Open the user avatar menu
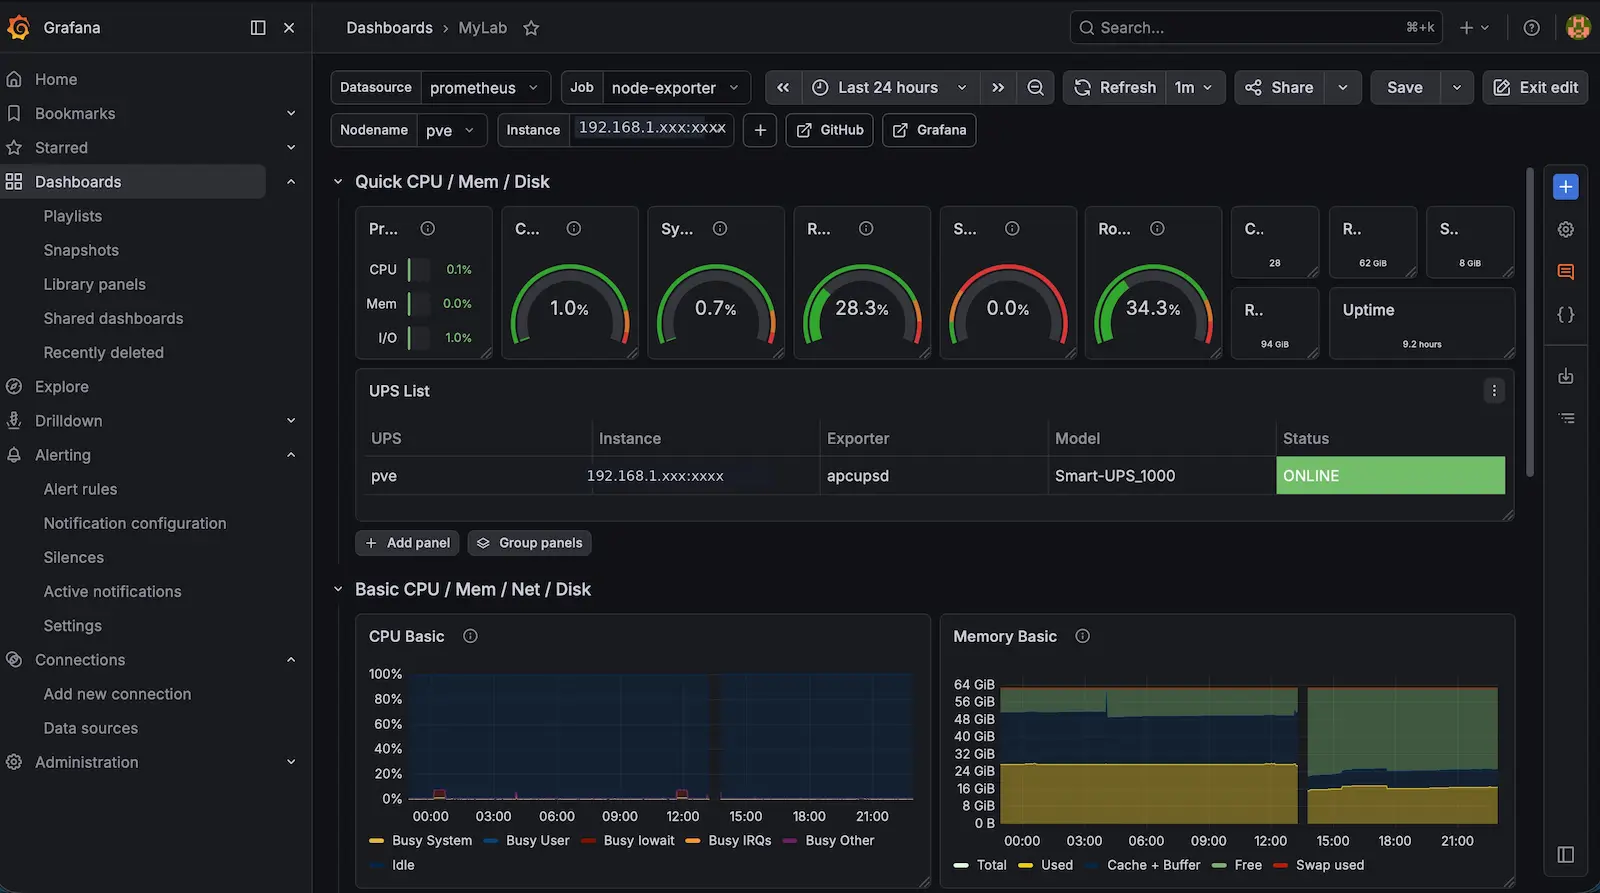This screenshot has width=1600, height=893. [1578, 28]
